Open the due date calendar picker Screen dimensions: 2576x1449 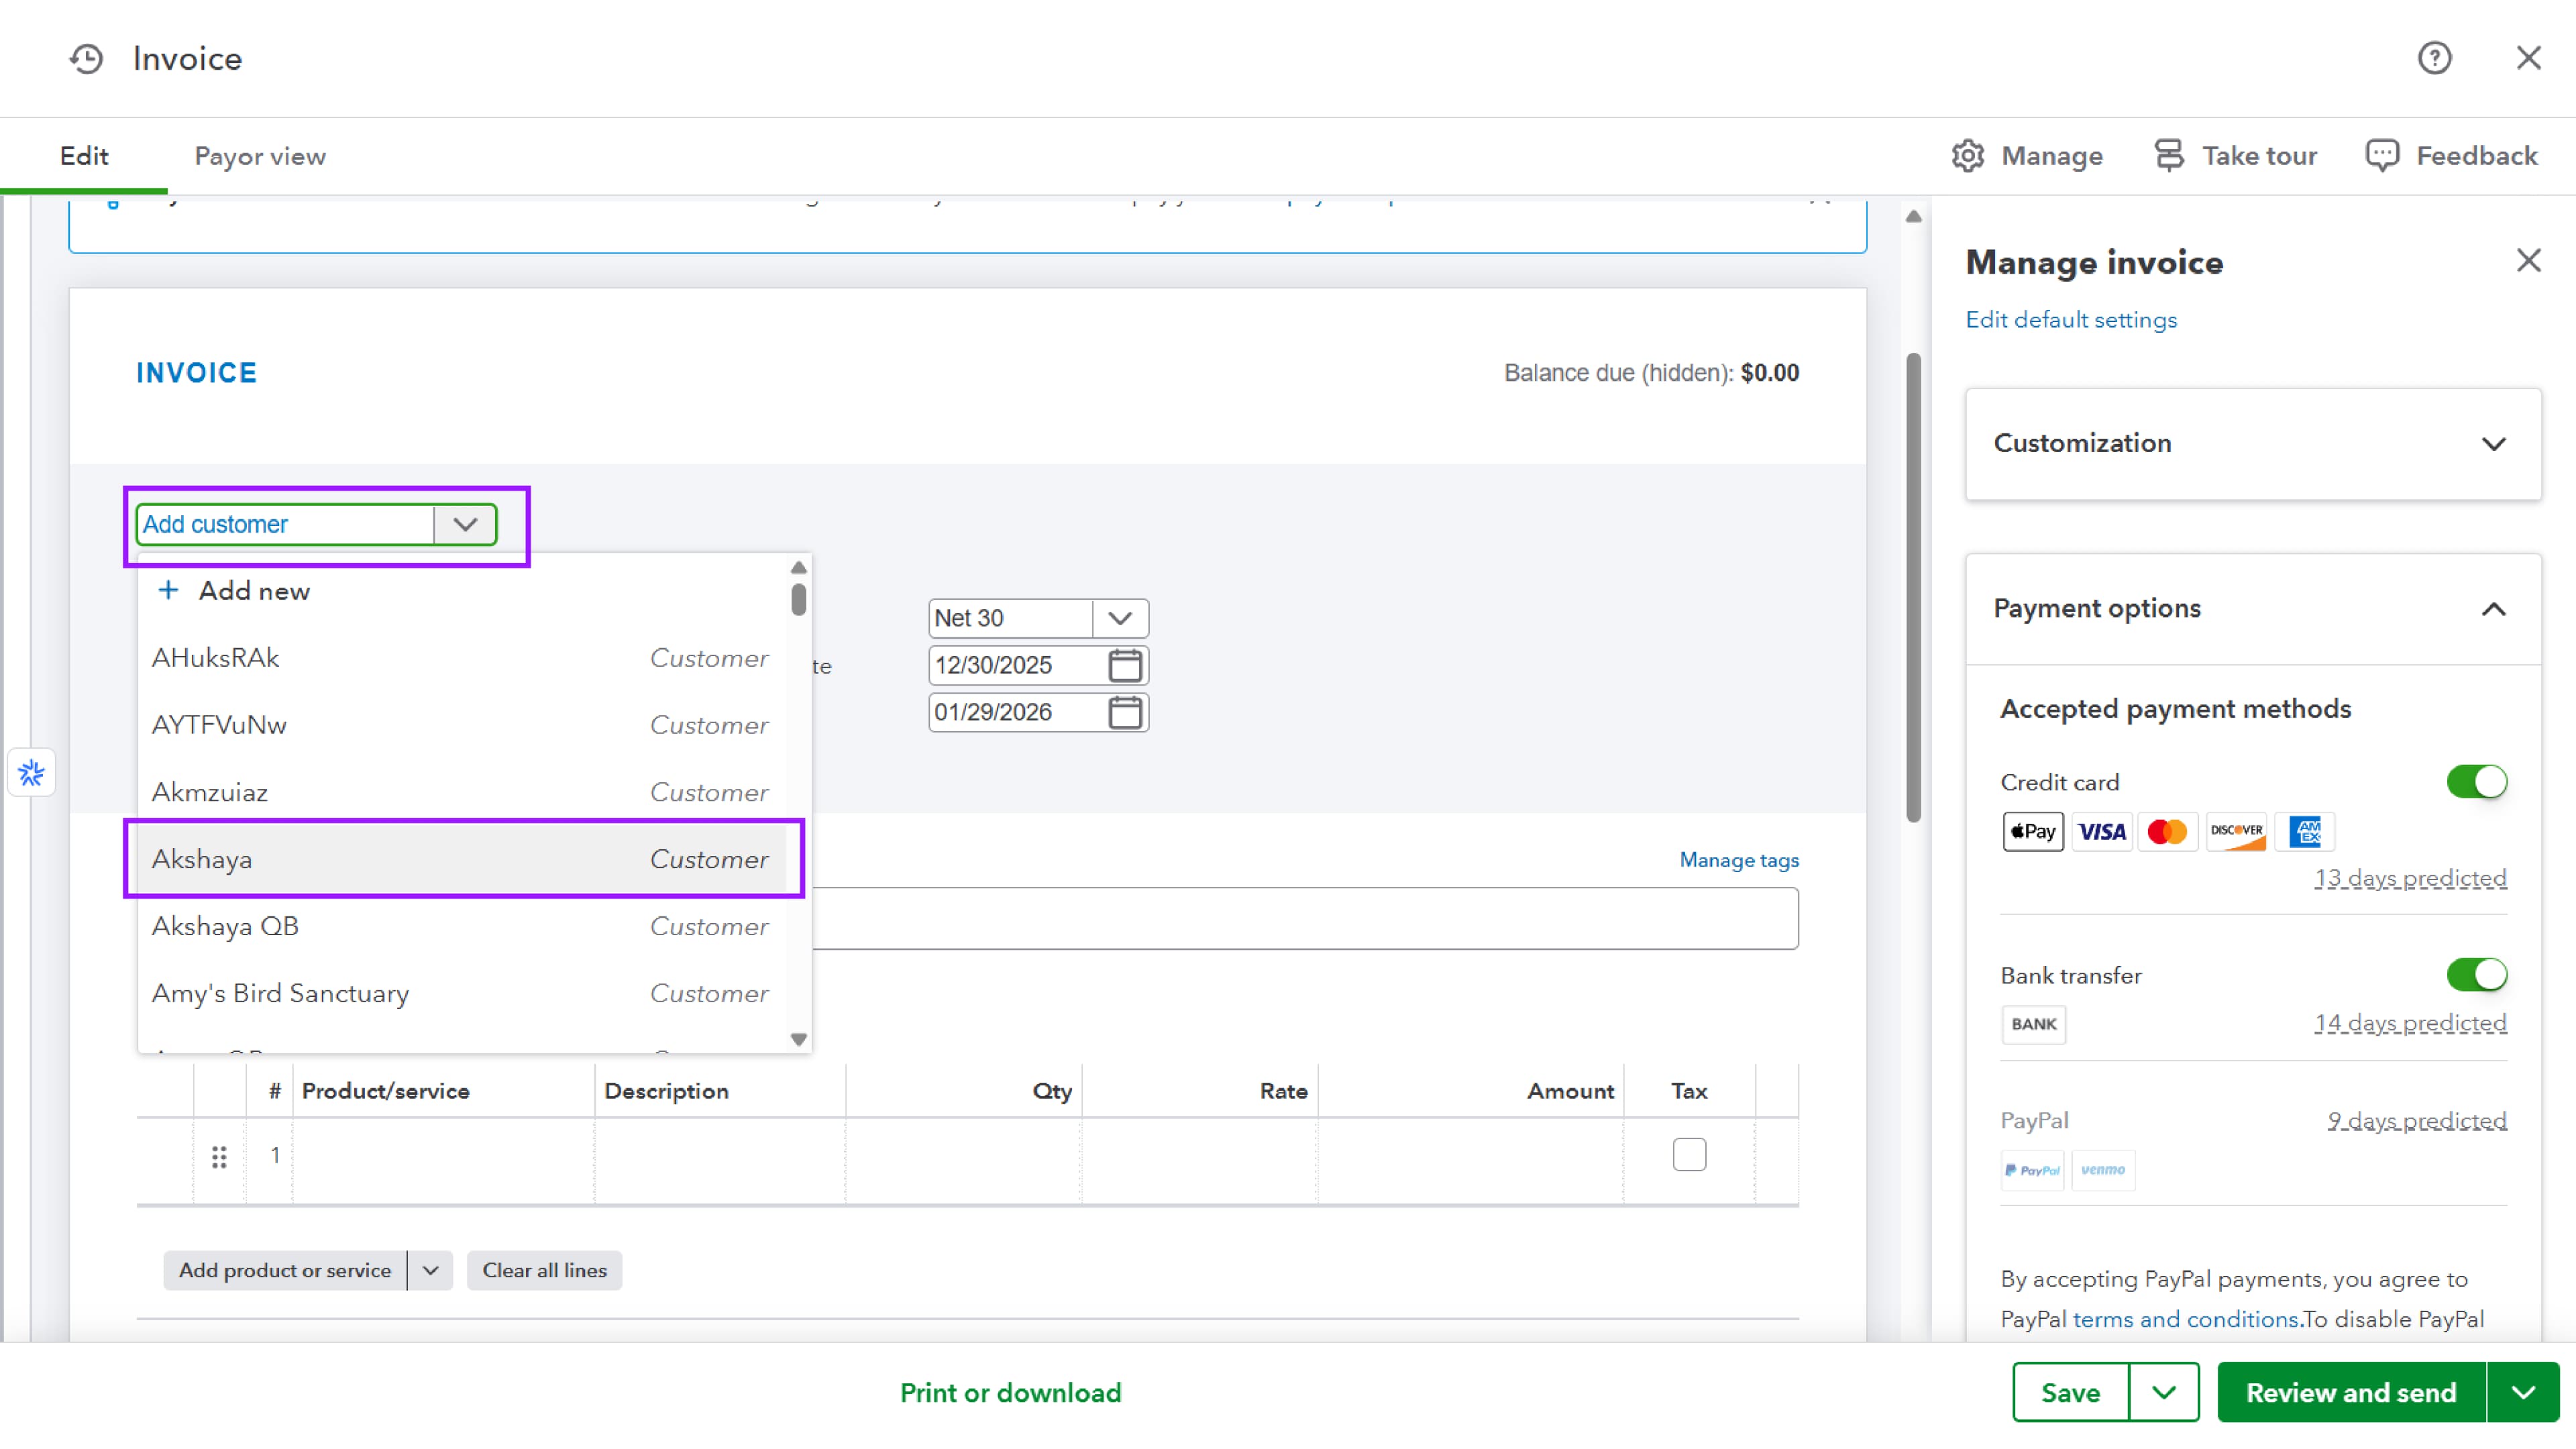[1125, 712]
